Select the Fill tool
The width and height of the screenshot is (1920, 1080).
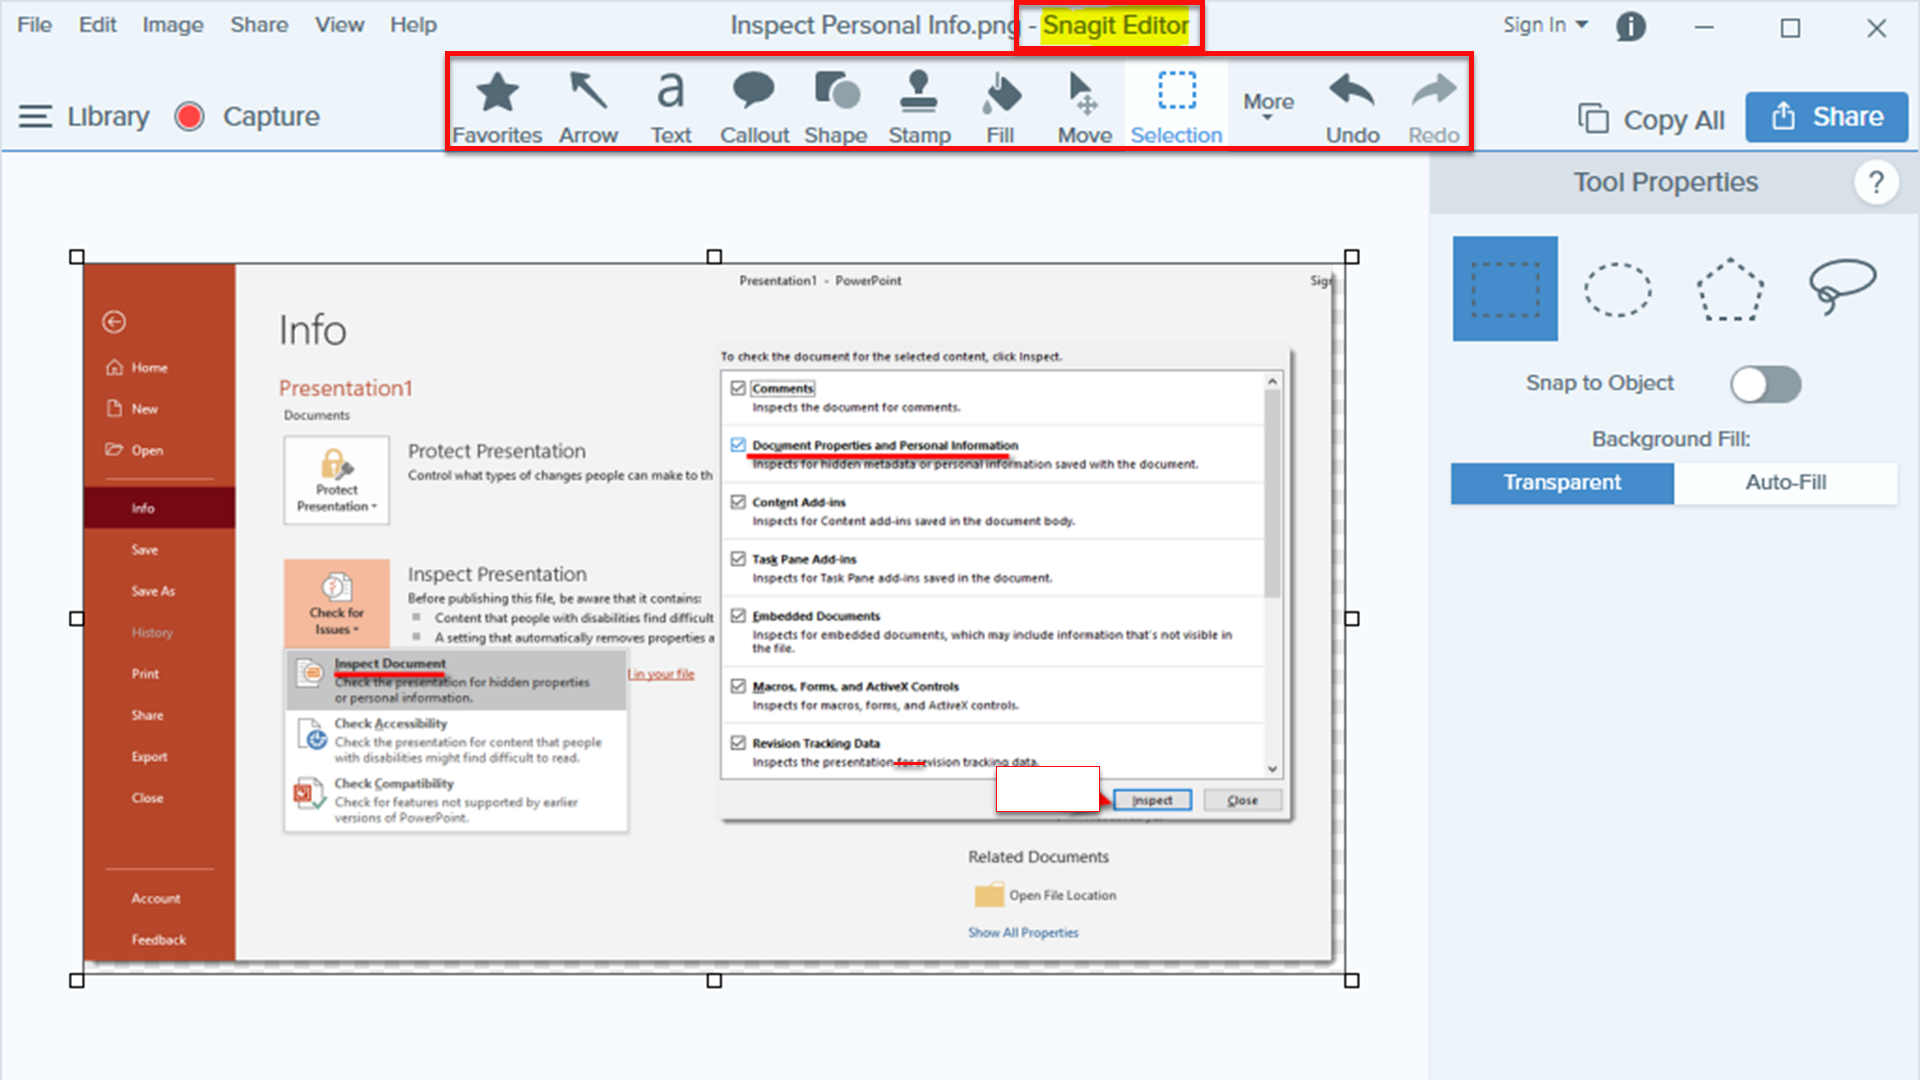coord(1001,105)
